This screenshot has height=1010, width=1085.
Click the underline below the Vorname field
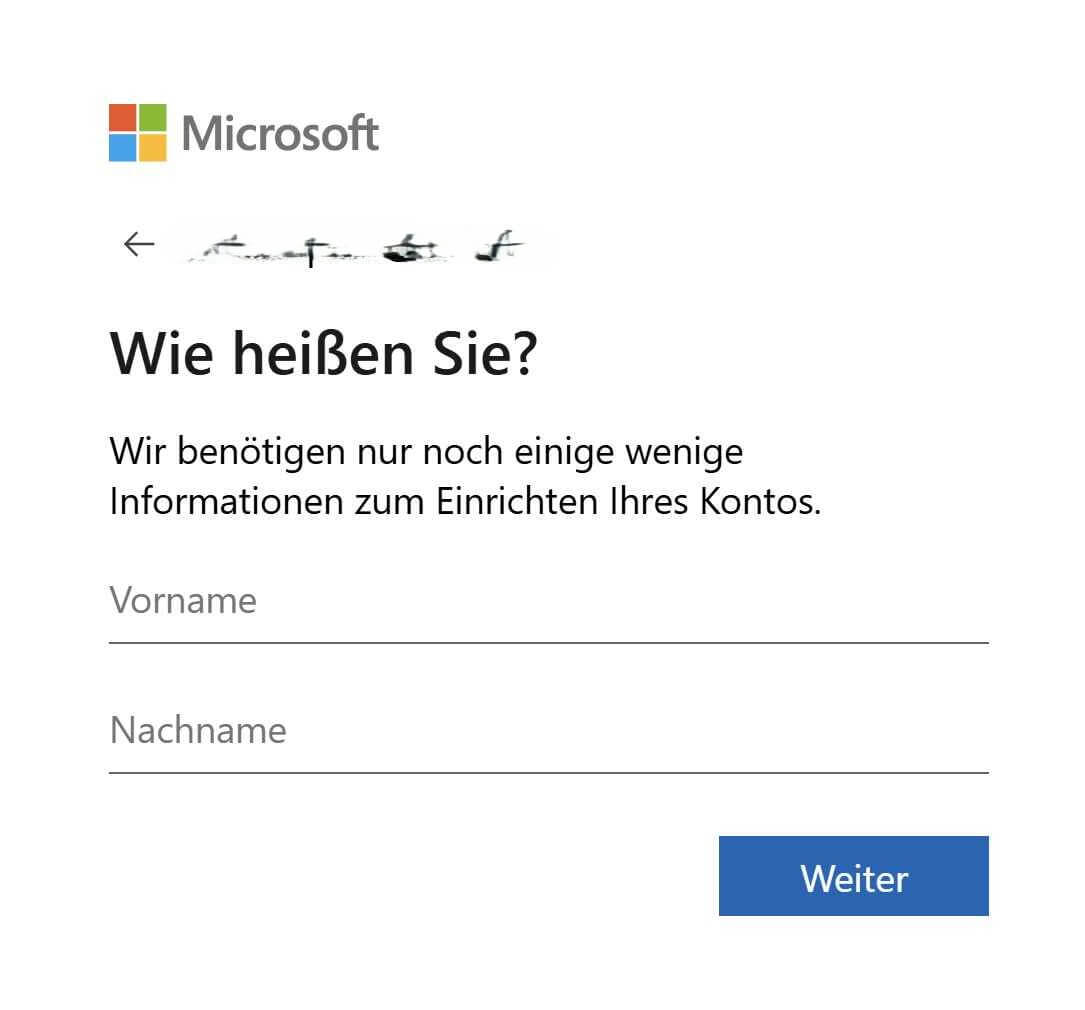pyautogui.click(x=550, y=640)
